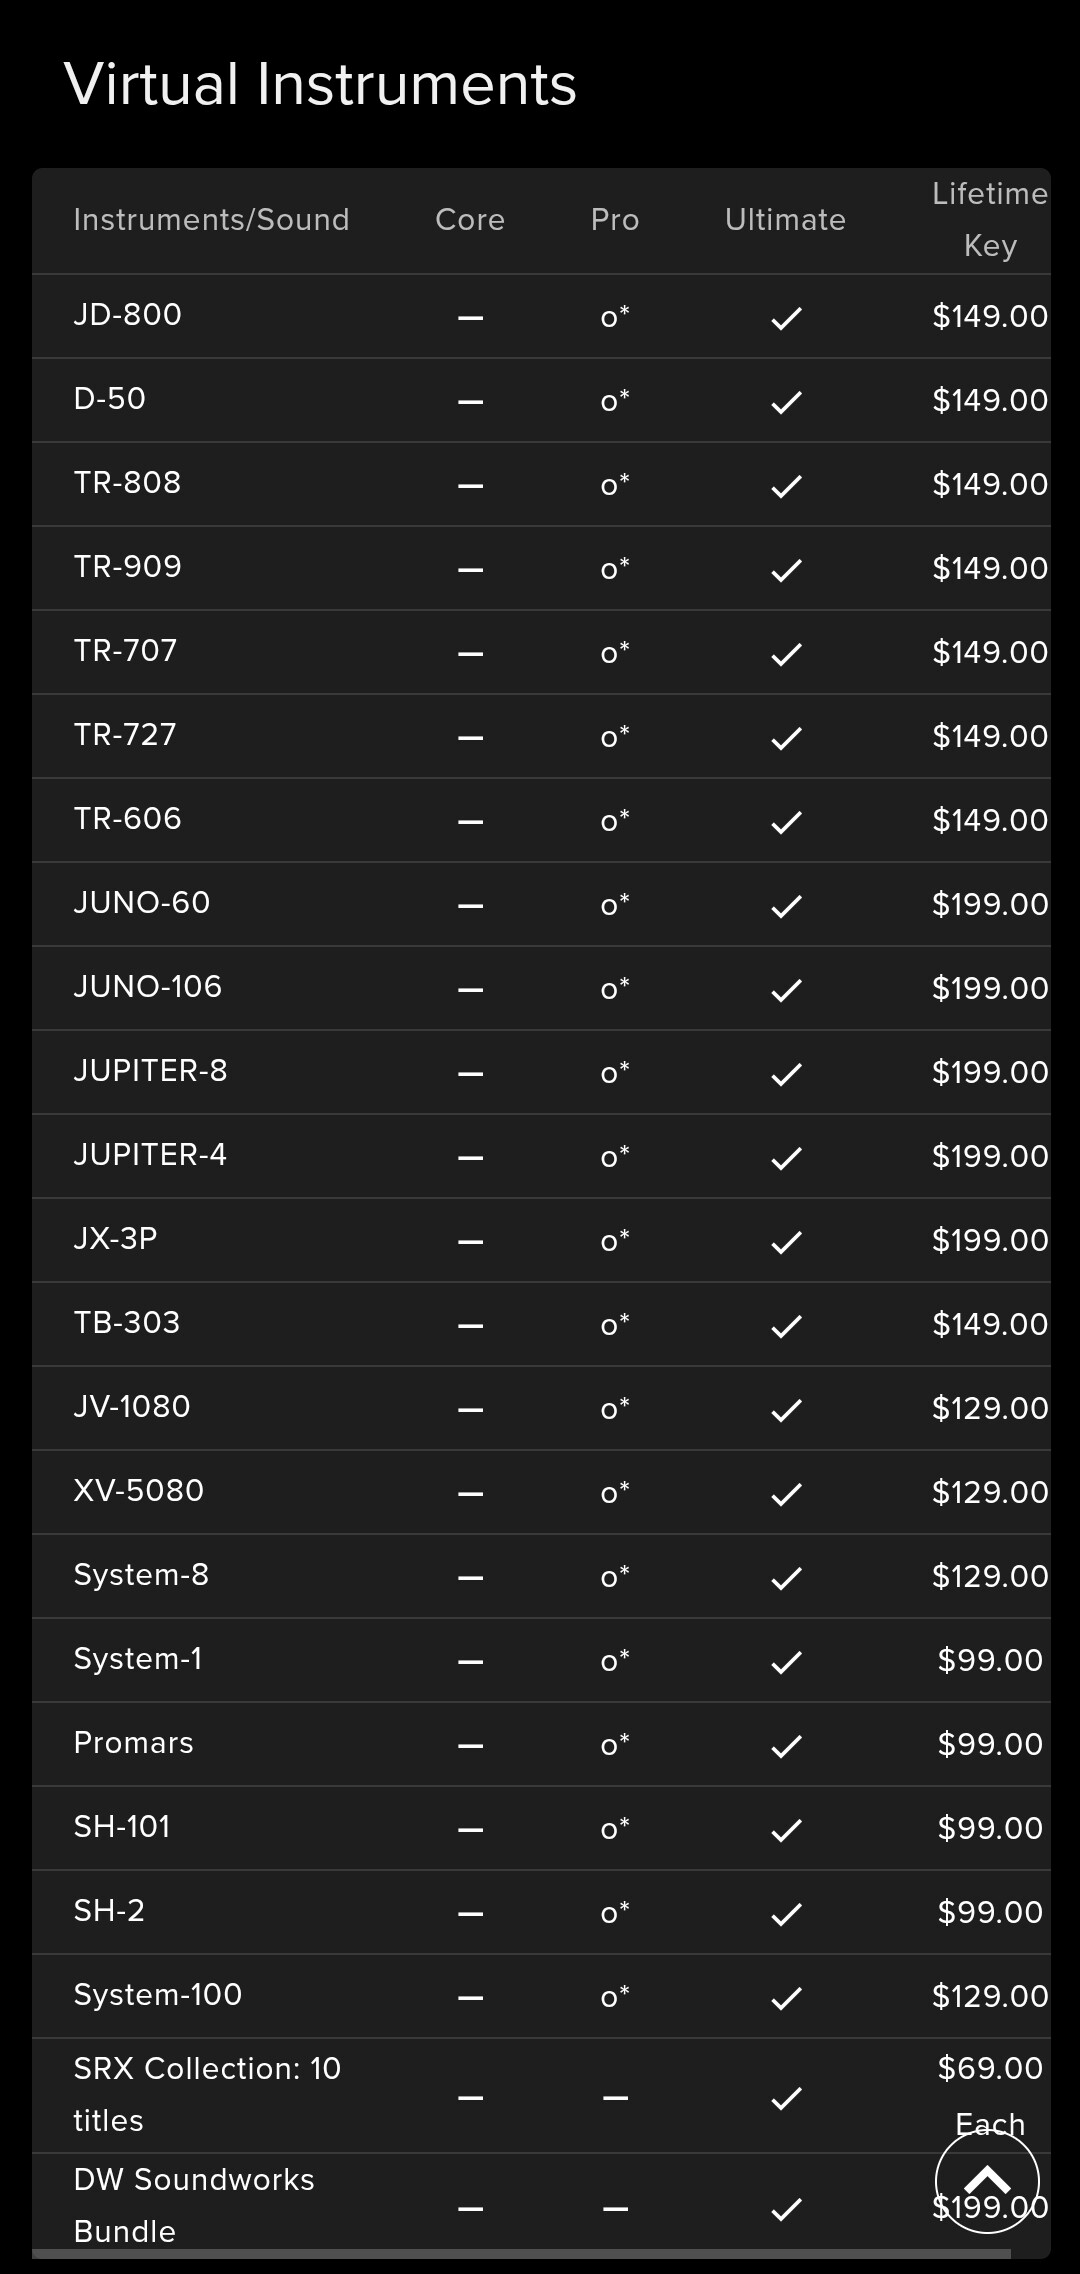The height and width of the screenshot is (2274, 1080).
Task: Select the Ultimate column header
Action: 785,220
